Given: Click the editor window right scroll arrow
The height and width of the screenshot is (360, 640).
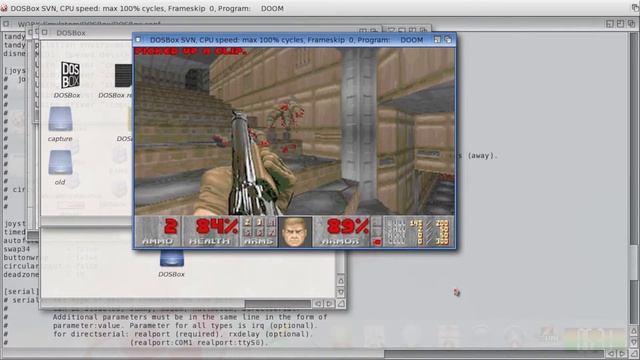Looking at the screenshot, I should 623,353.
